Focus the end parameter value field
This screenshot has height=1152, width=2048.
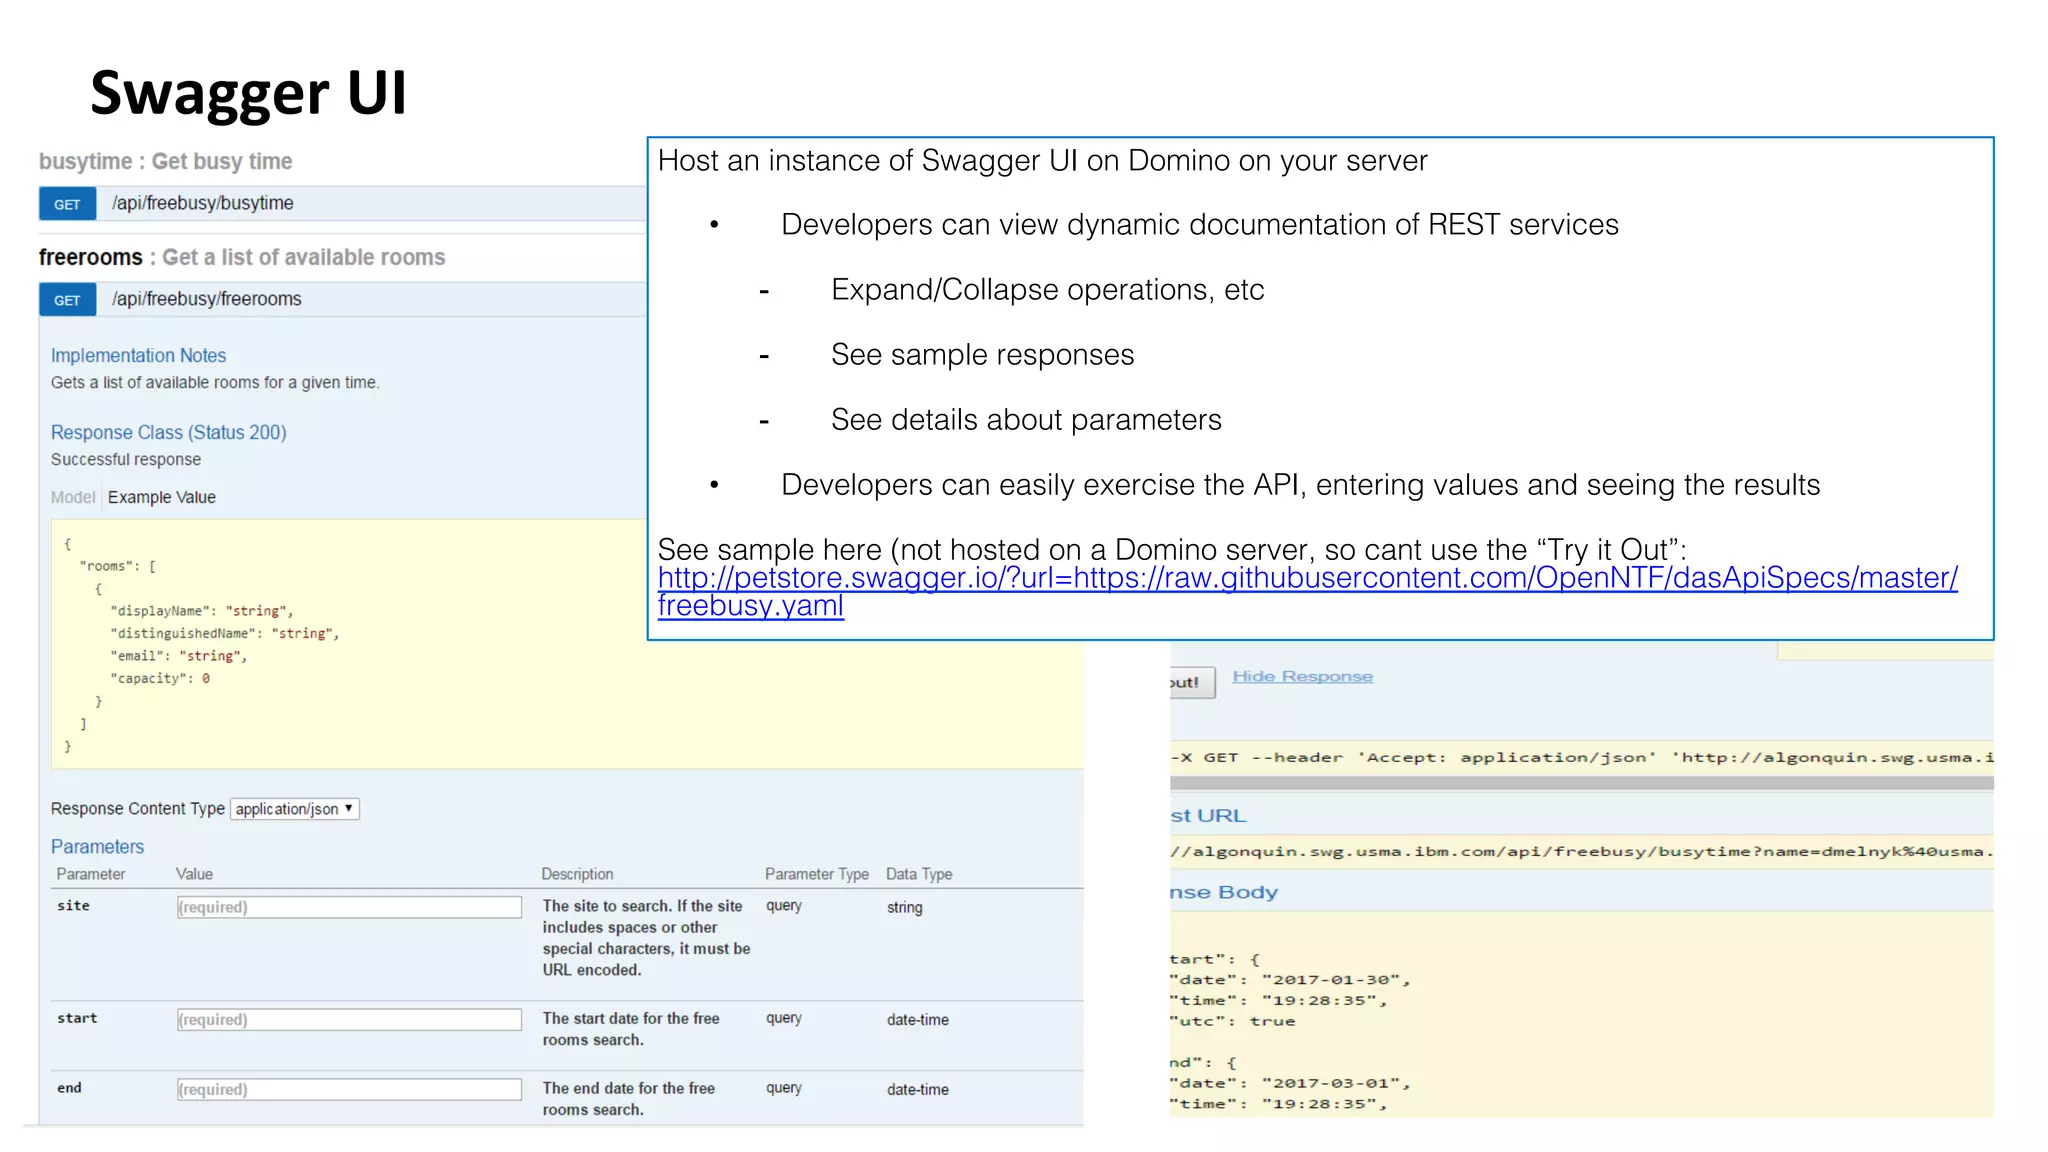coord(349,1089)
